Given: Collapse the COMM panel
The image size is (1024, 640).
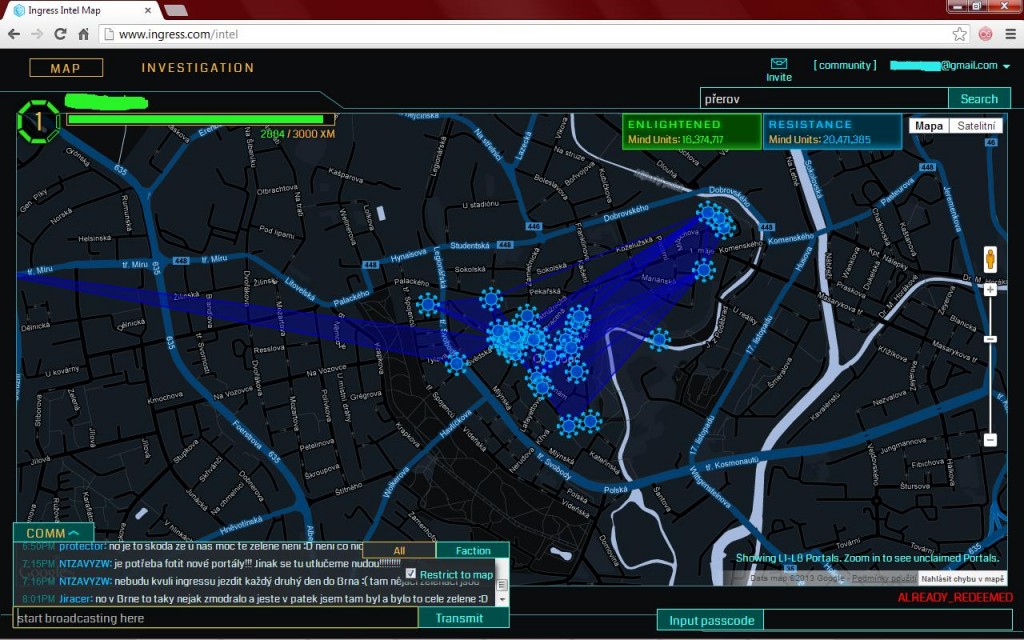Looking at the screenshot, I should tap(53, 533).
